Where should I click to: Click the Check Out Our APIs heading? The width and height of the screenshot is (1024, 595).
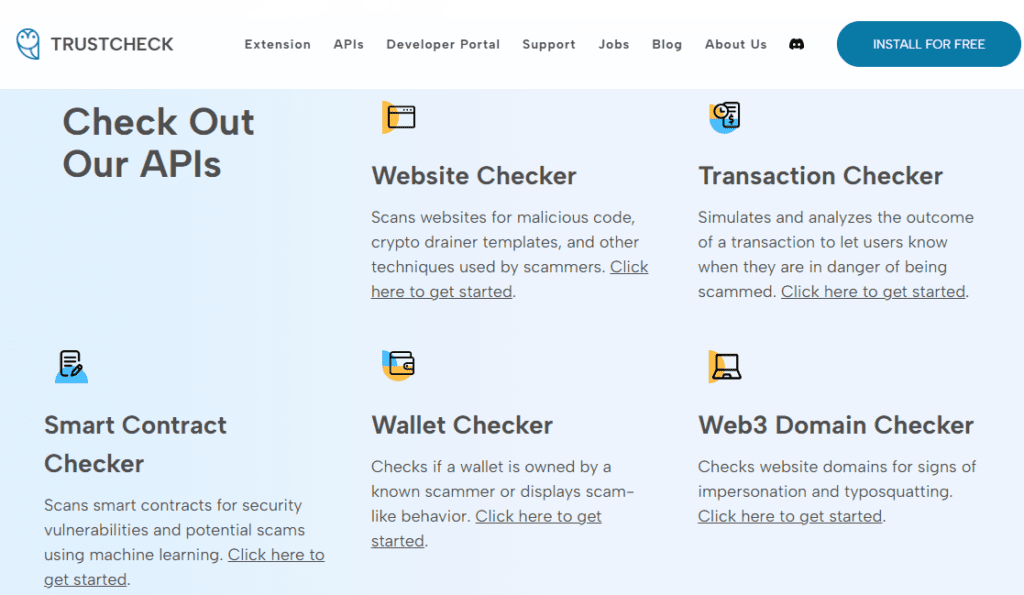(x=158, y=142)
